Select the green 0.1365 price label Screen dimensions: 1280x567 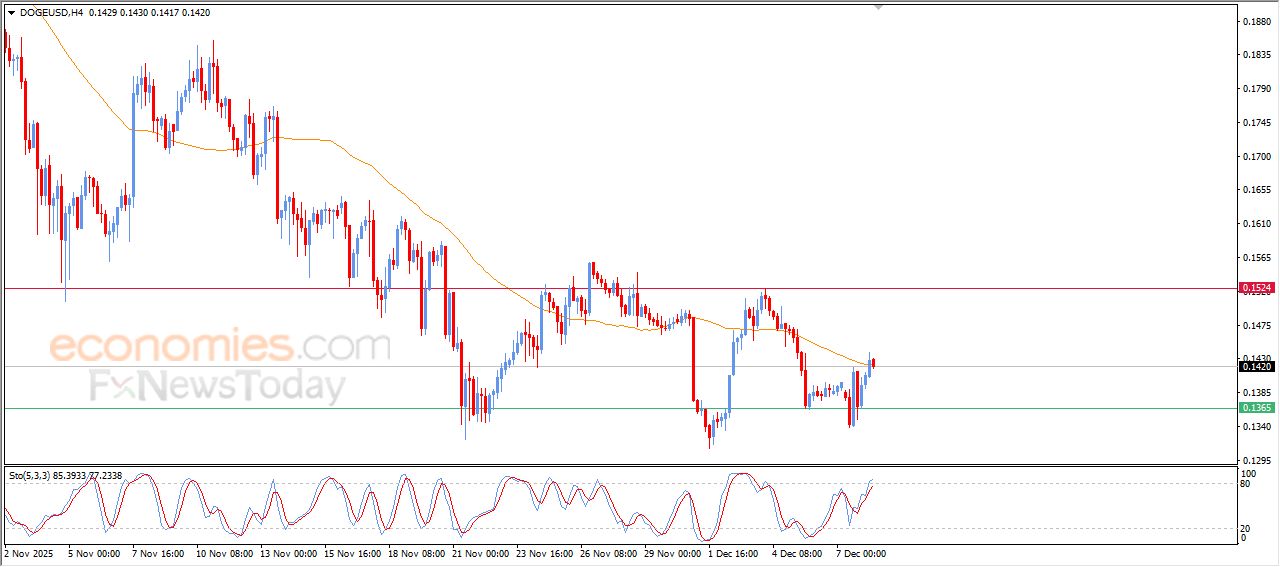click(1257, 408)
